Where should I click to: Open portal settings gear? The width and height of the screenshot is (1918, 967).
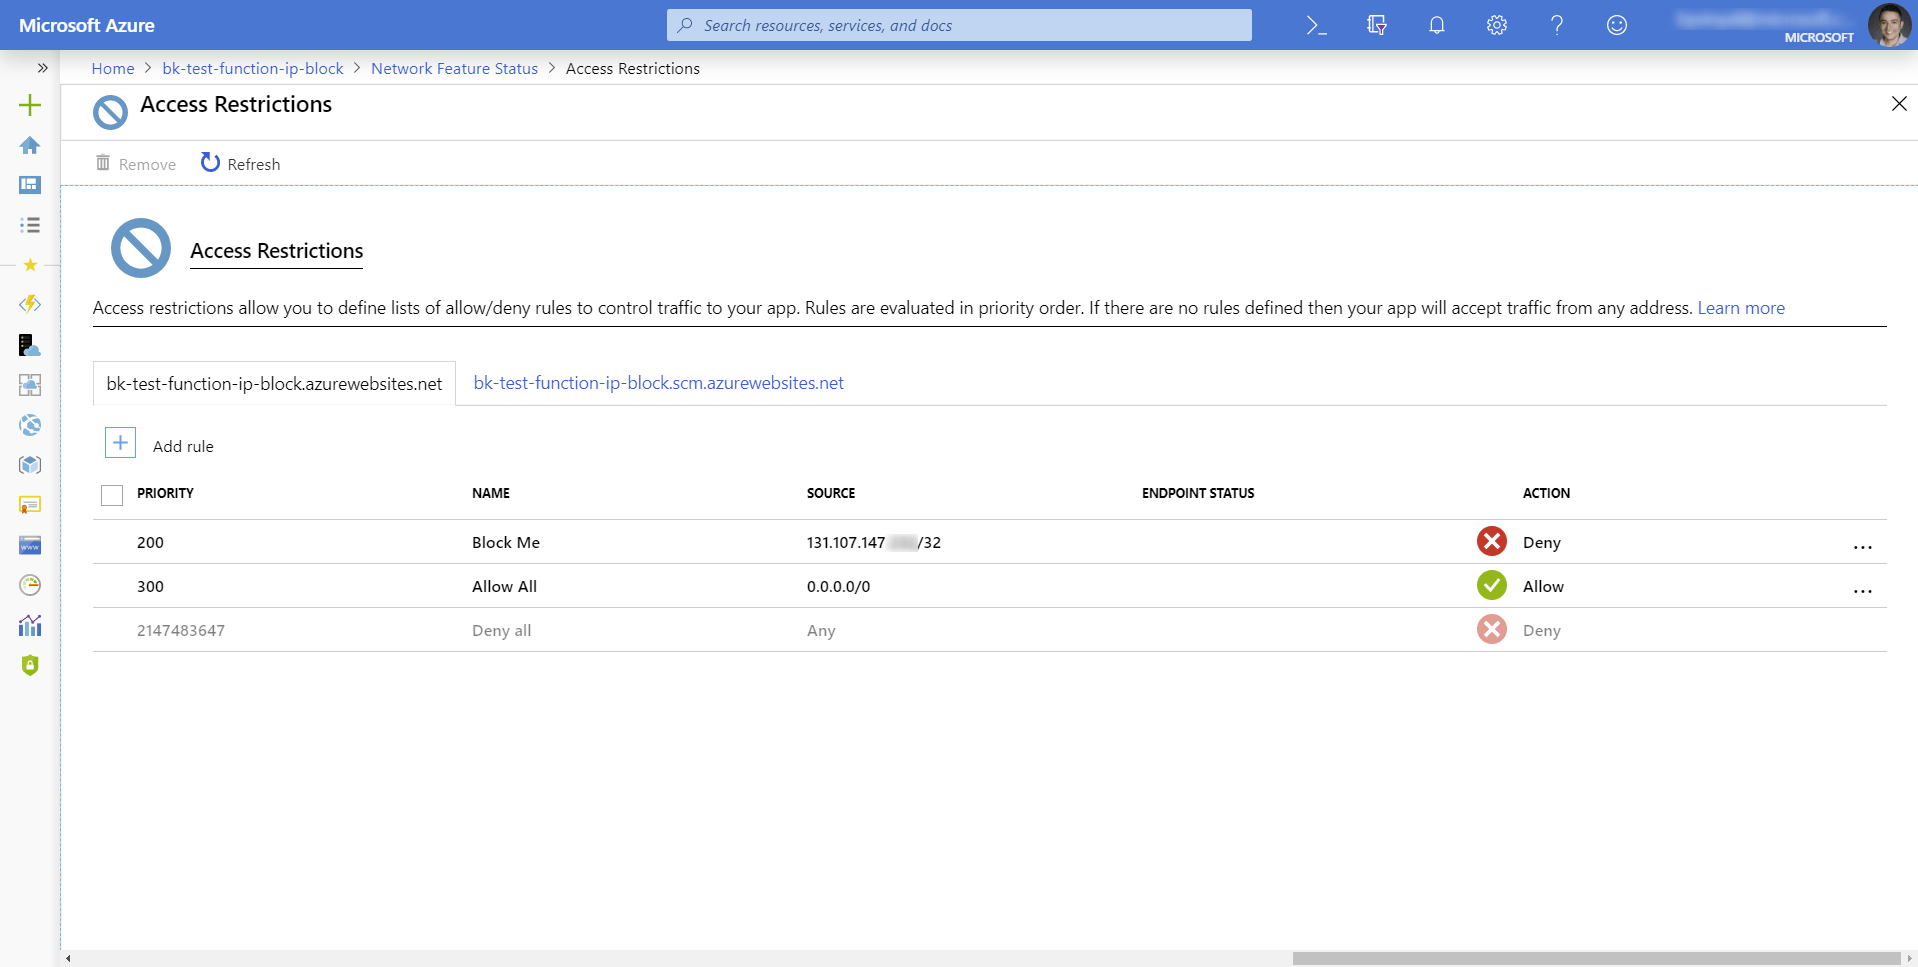(1496, 25)
